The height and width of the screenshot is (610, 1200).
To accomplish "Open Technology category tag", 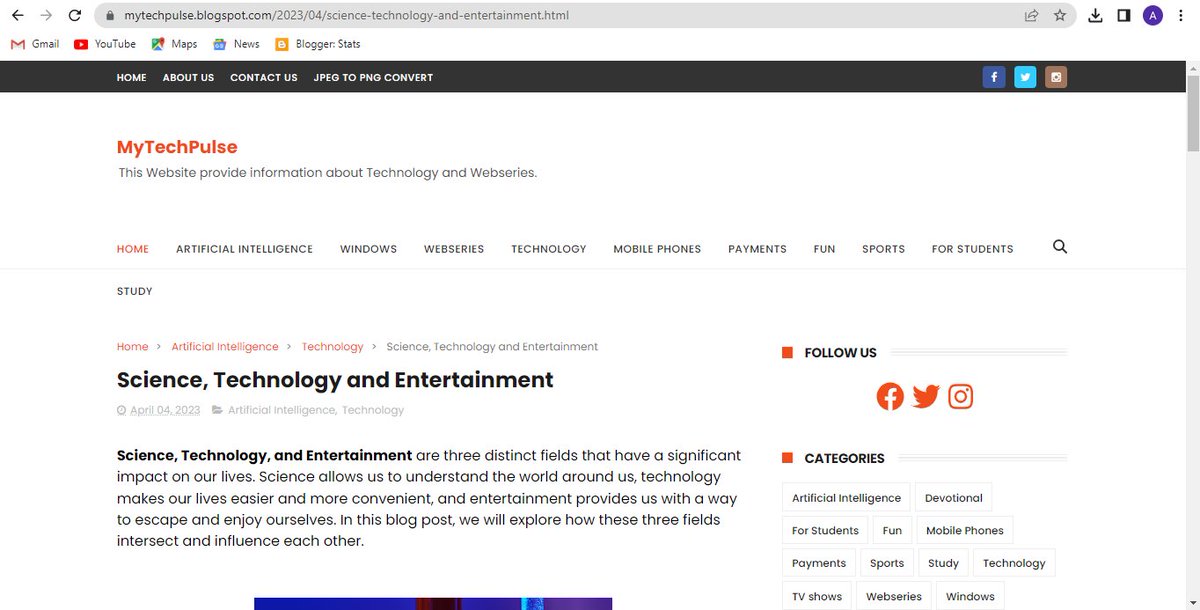I will (x=1014, y=563).
